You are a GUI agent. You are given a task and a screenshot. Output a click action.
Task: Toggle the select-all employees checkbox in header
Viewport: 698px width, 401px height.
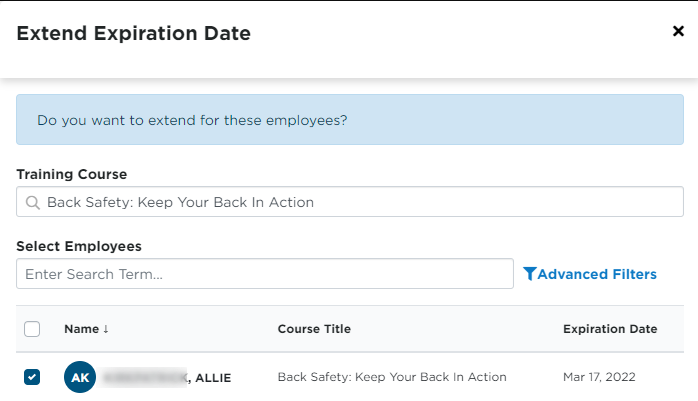tap(32, 329)
